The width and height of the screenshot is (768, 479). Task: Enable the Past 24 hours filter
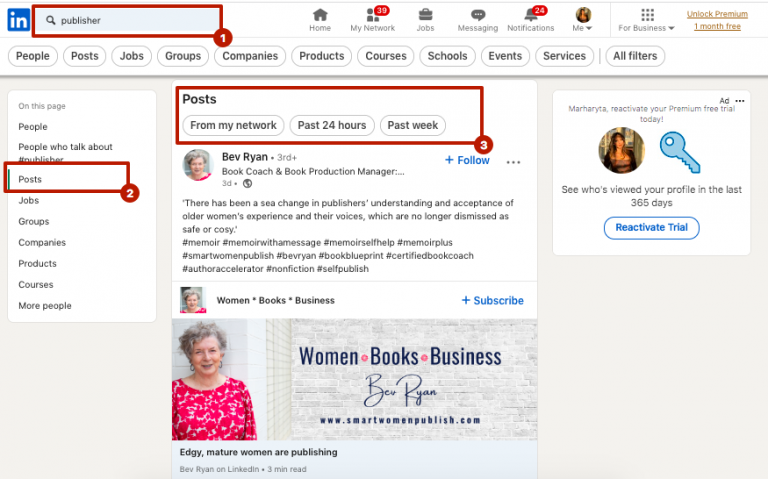point(333,125)
